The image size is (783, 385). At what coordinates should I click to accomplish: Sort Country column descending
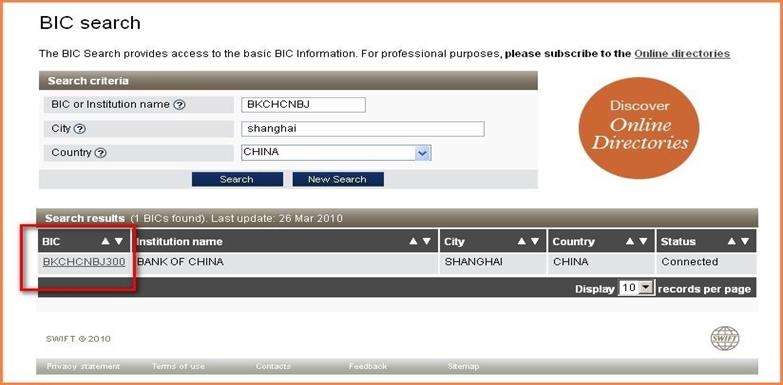643,242
